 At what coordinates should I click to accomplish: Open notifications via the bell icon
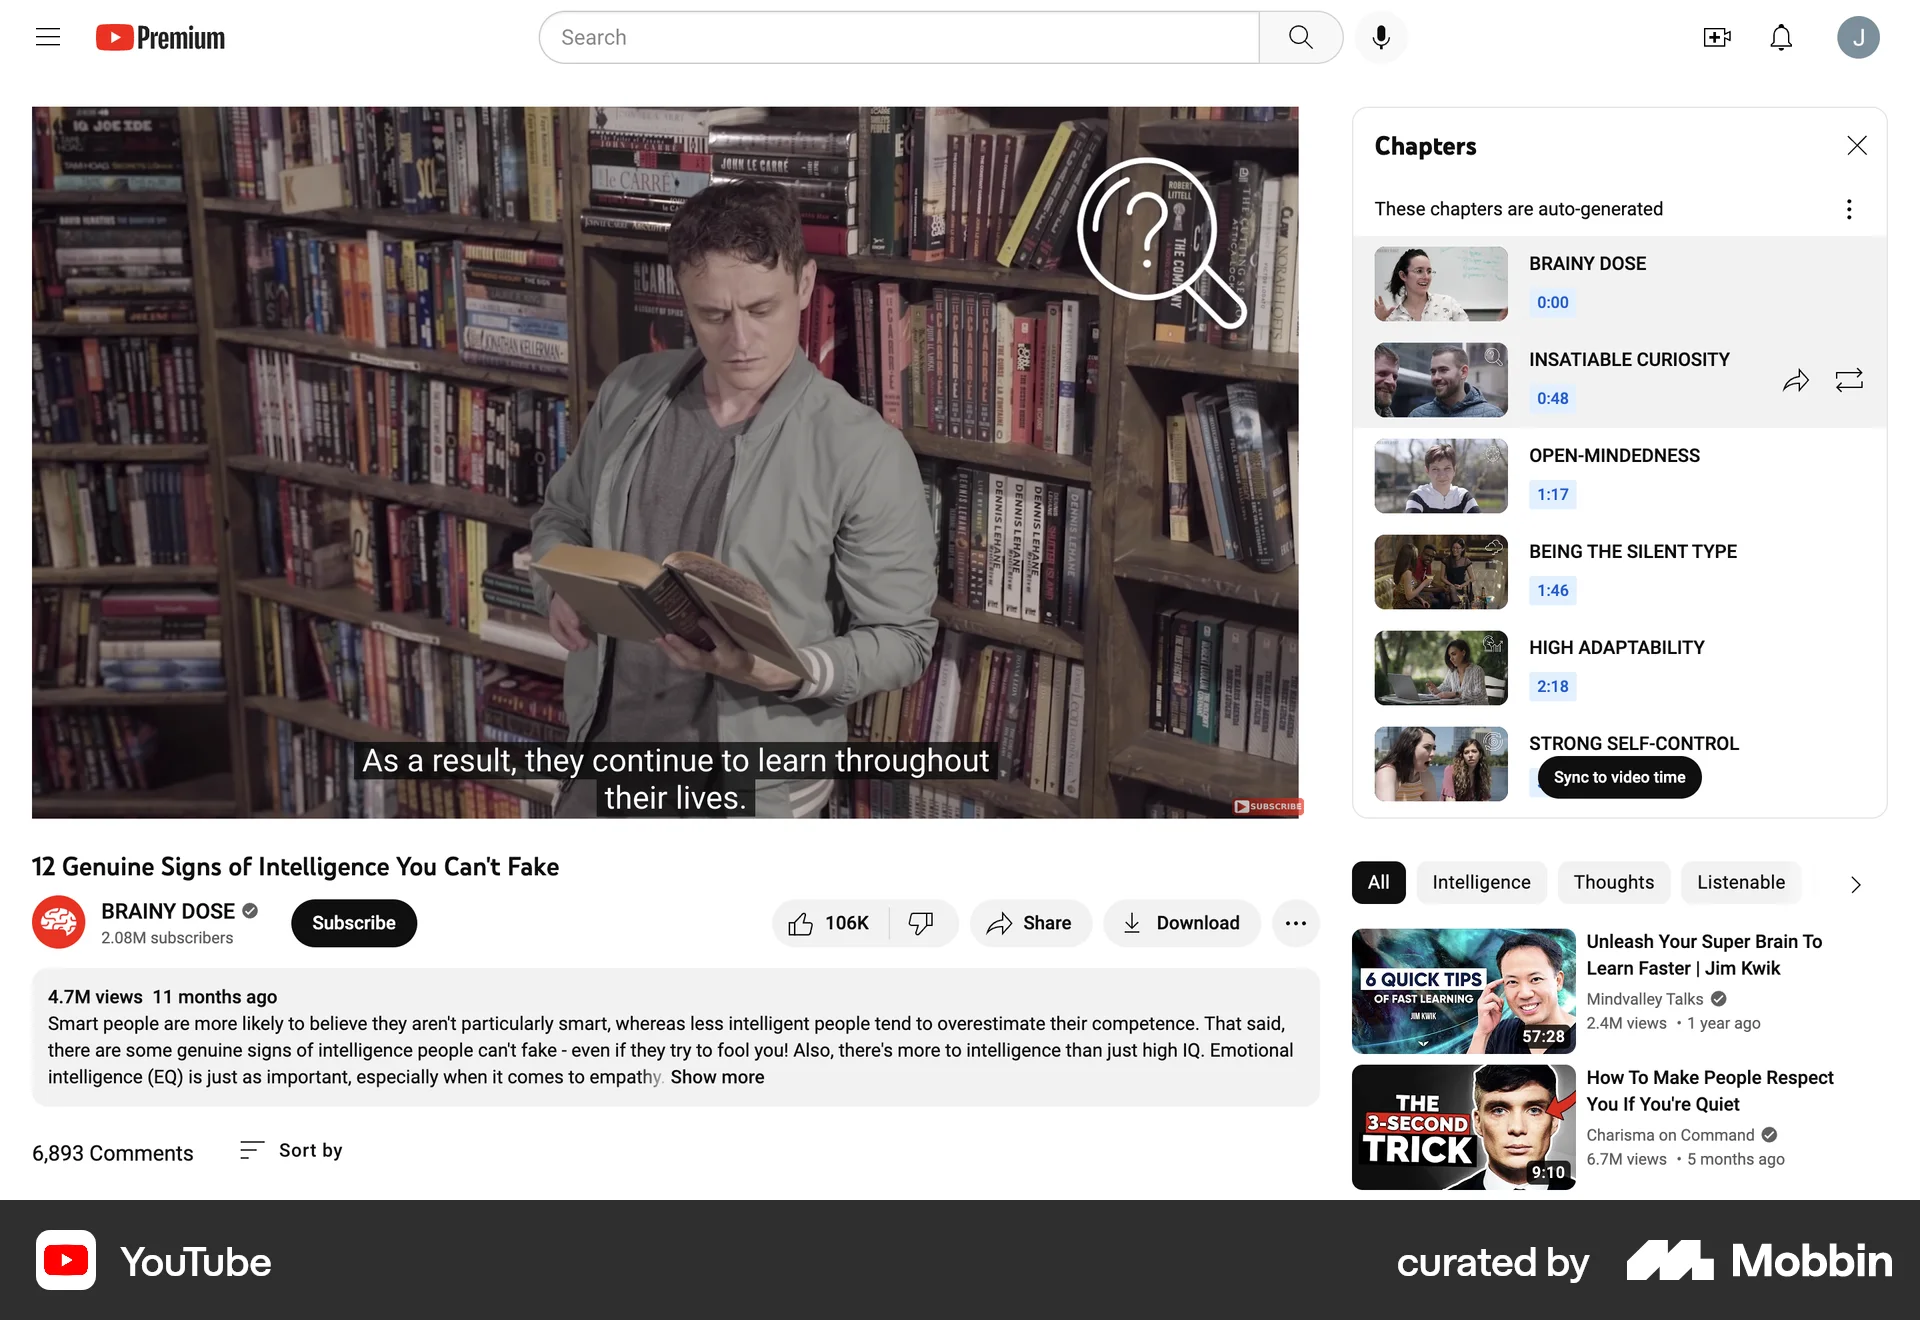[1782, 37]
